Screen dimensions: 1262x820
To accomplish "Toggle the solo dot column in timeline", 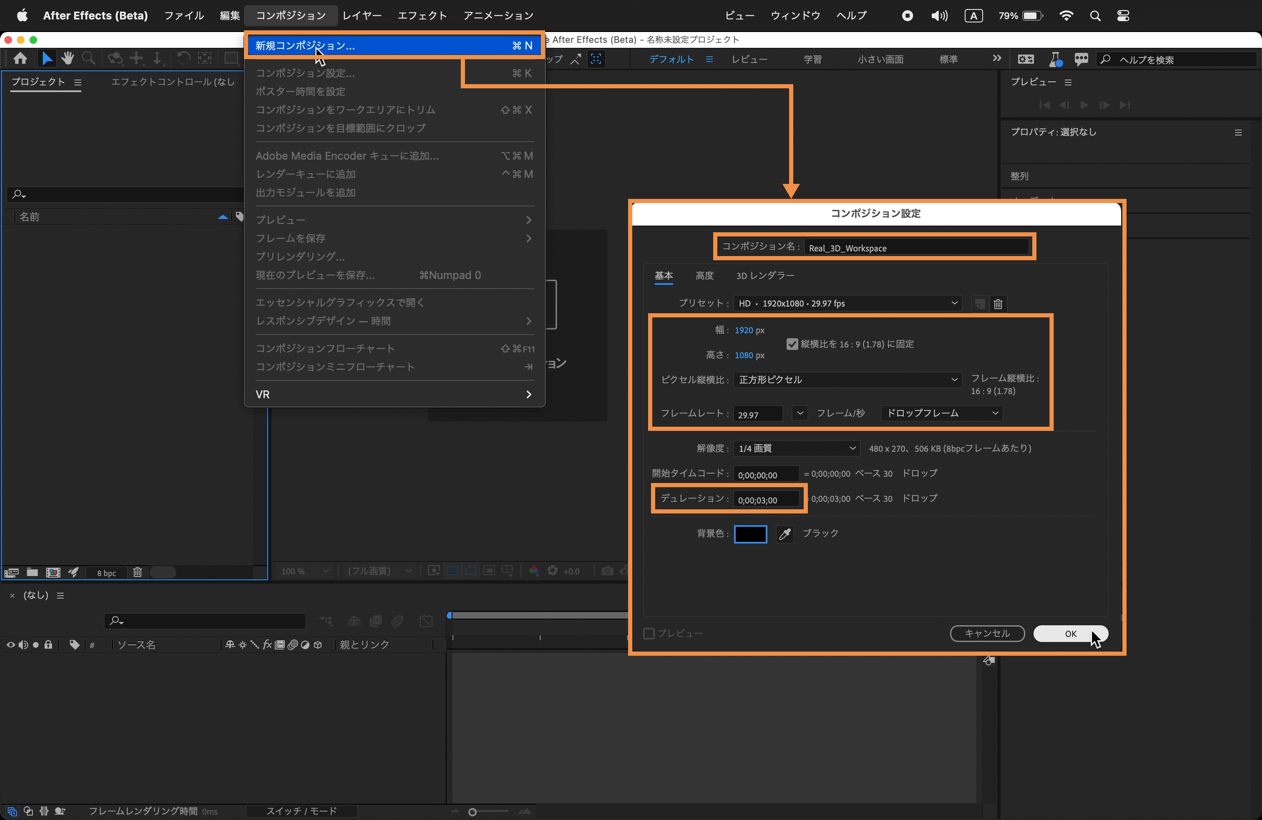I will (x=36, y=645).
